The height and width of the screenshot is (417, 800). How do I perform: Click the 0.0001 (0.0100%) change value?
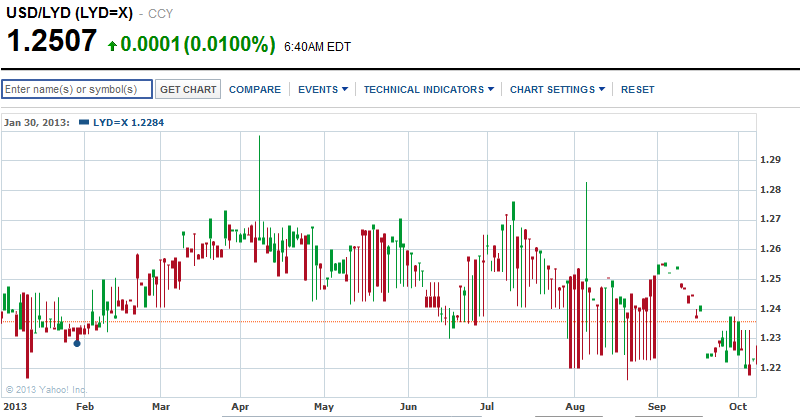198,44
